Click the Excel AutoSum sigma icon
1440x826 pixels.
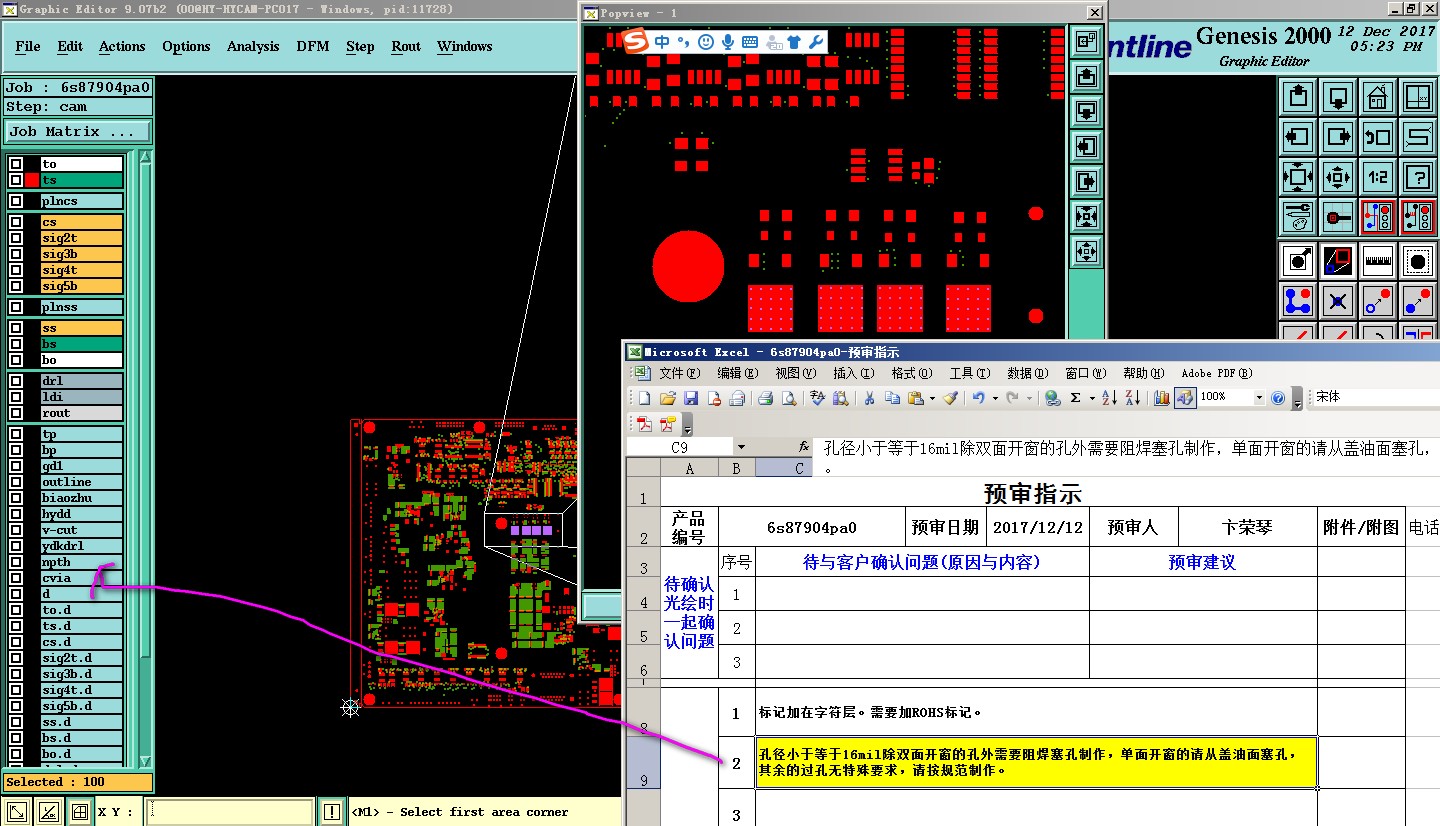[x=1075, y=398]
